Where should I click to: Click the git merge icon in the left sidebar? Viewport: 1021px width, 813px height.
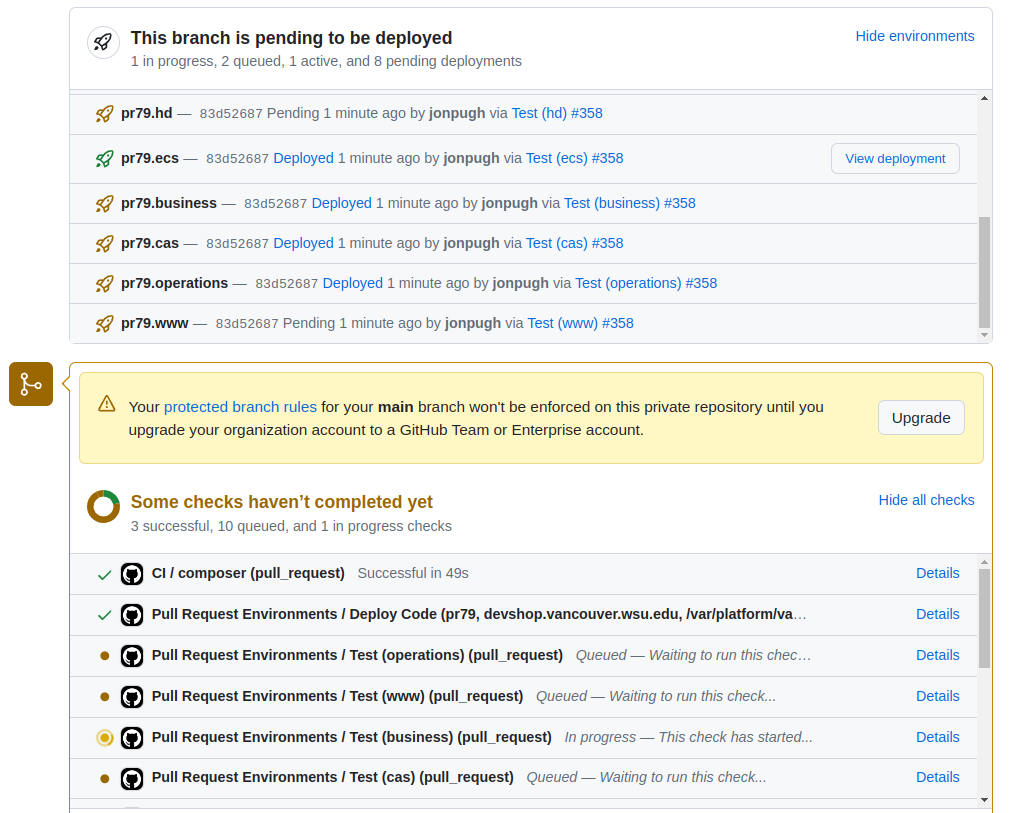30,384
